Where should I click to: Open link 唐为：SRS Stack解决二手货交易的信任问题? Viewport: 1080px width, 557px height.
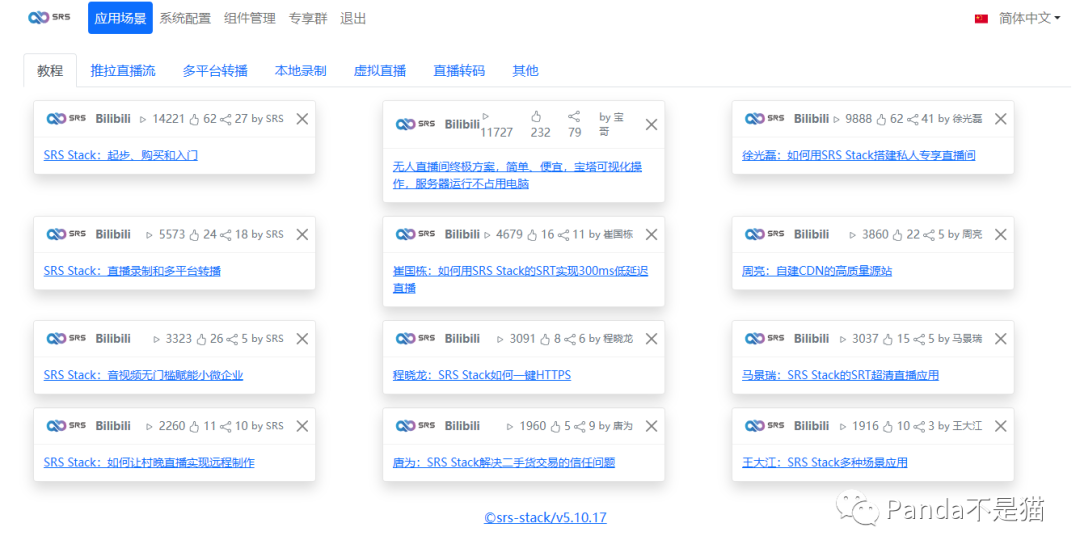[503, 462]
